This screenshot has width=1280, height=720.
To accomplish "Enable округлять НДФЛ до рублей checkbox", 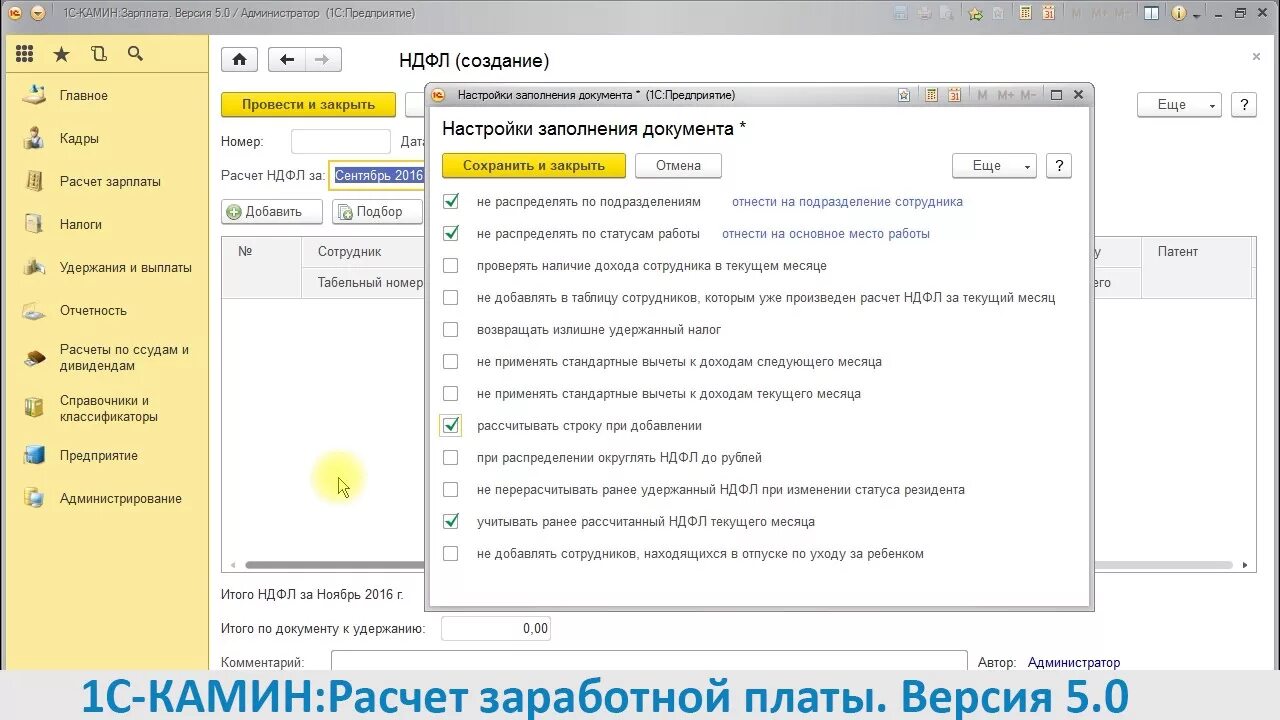I will point(451,458).
